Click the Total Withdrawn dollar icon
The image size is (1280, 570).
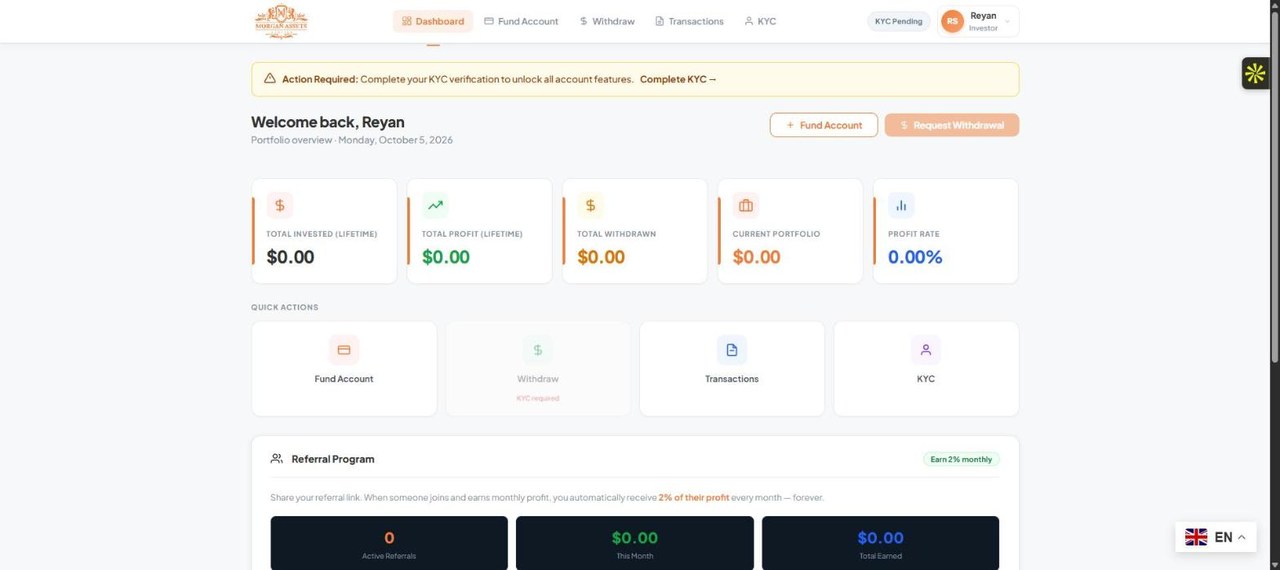click(590, 205)
